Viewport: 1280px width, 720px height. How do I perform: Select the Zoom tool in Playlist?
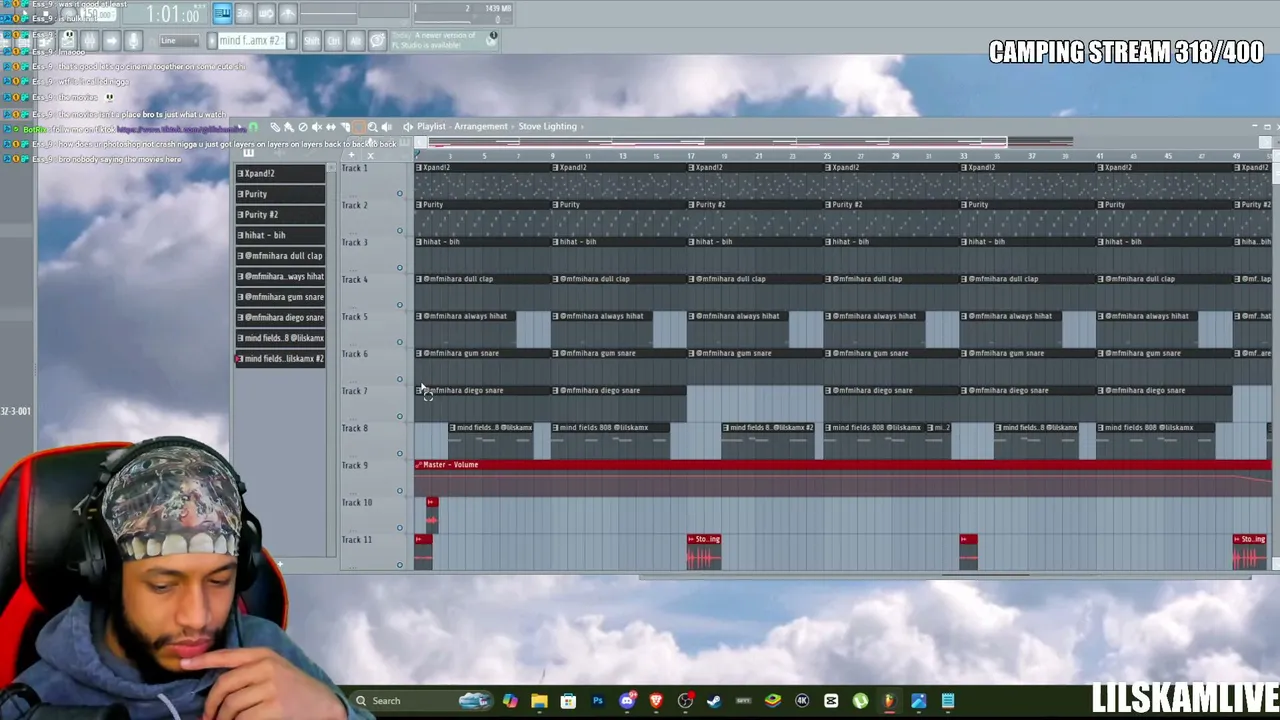click(373, 127)
